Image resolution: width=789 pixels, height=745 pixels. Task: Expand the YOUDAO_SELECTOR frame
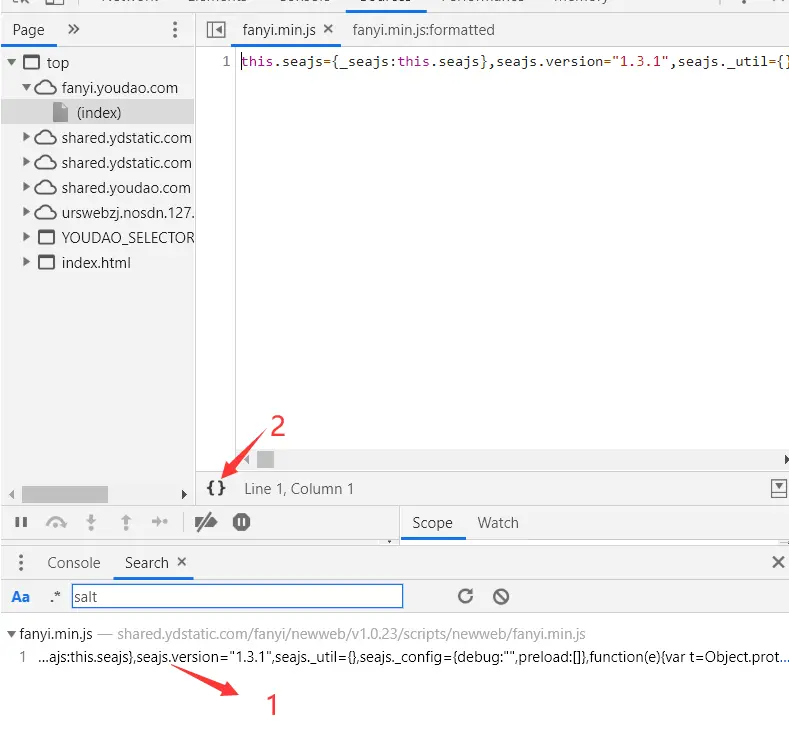(26, 236)
